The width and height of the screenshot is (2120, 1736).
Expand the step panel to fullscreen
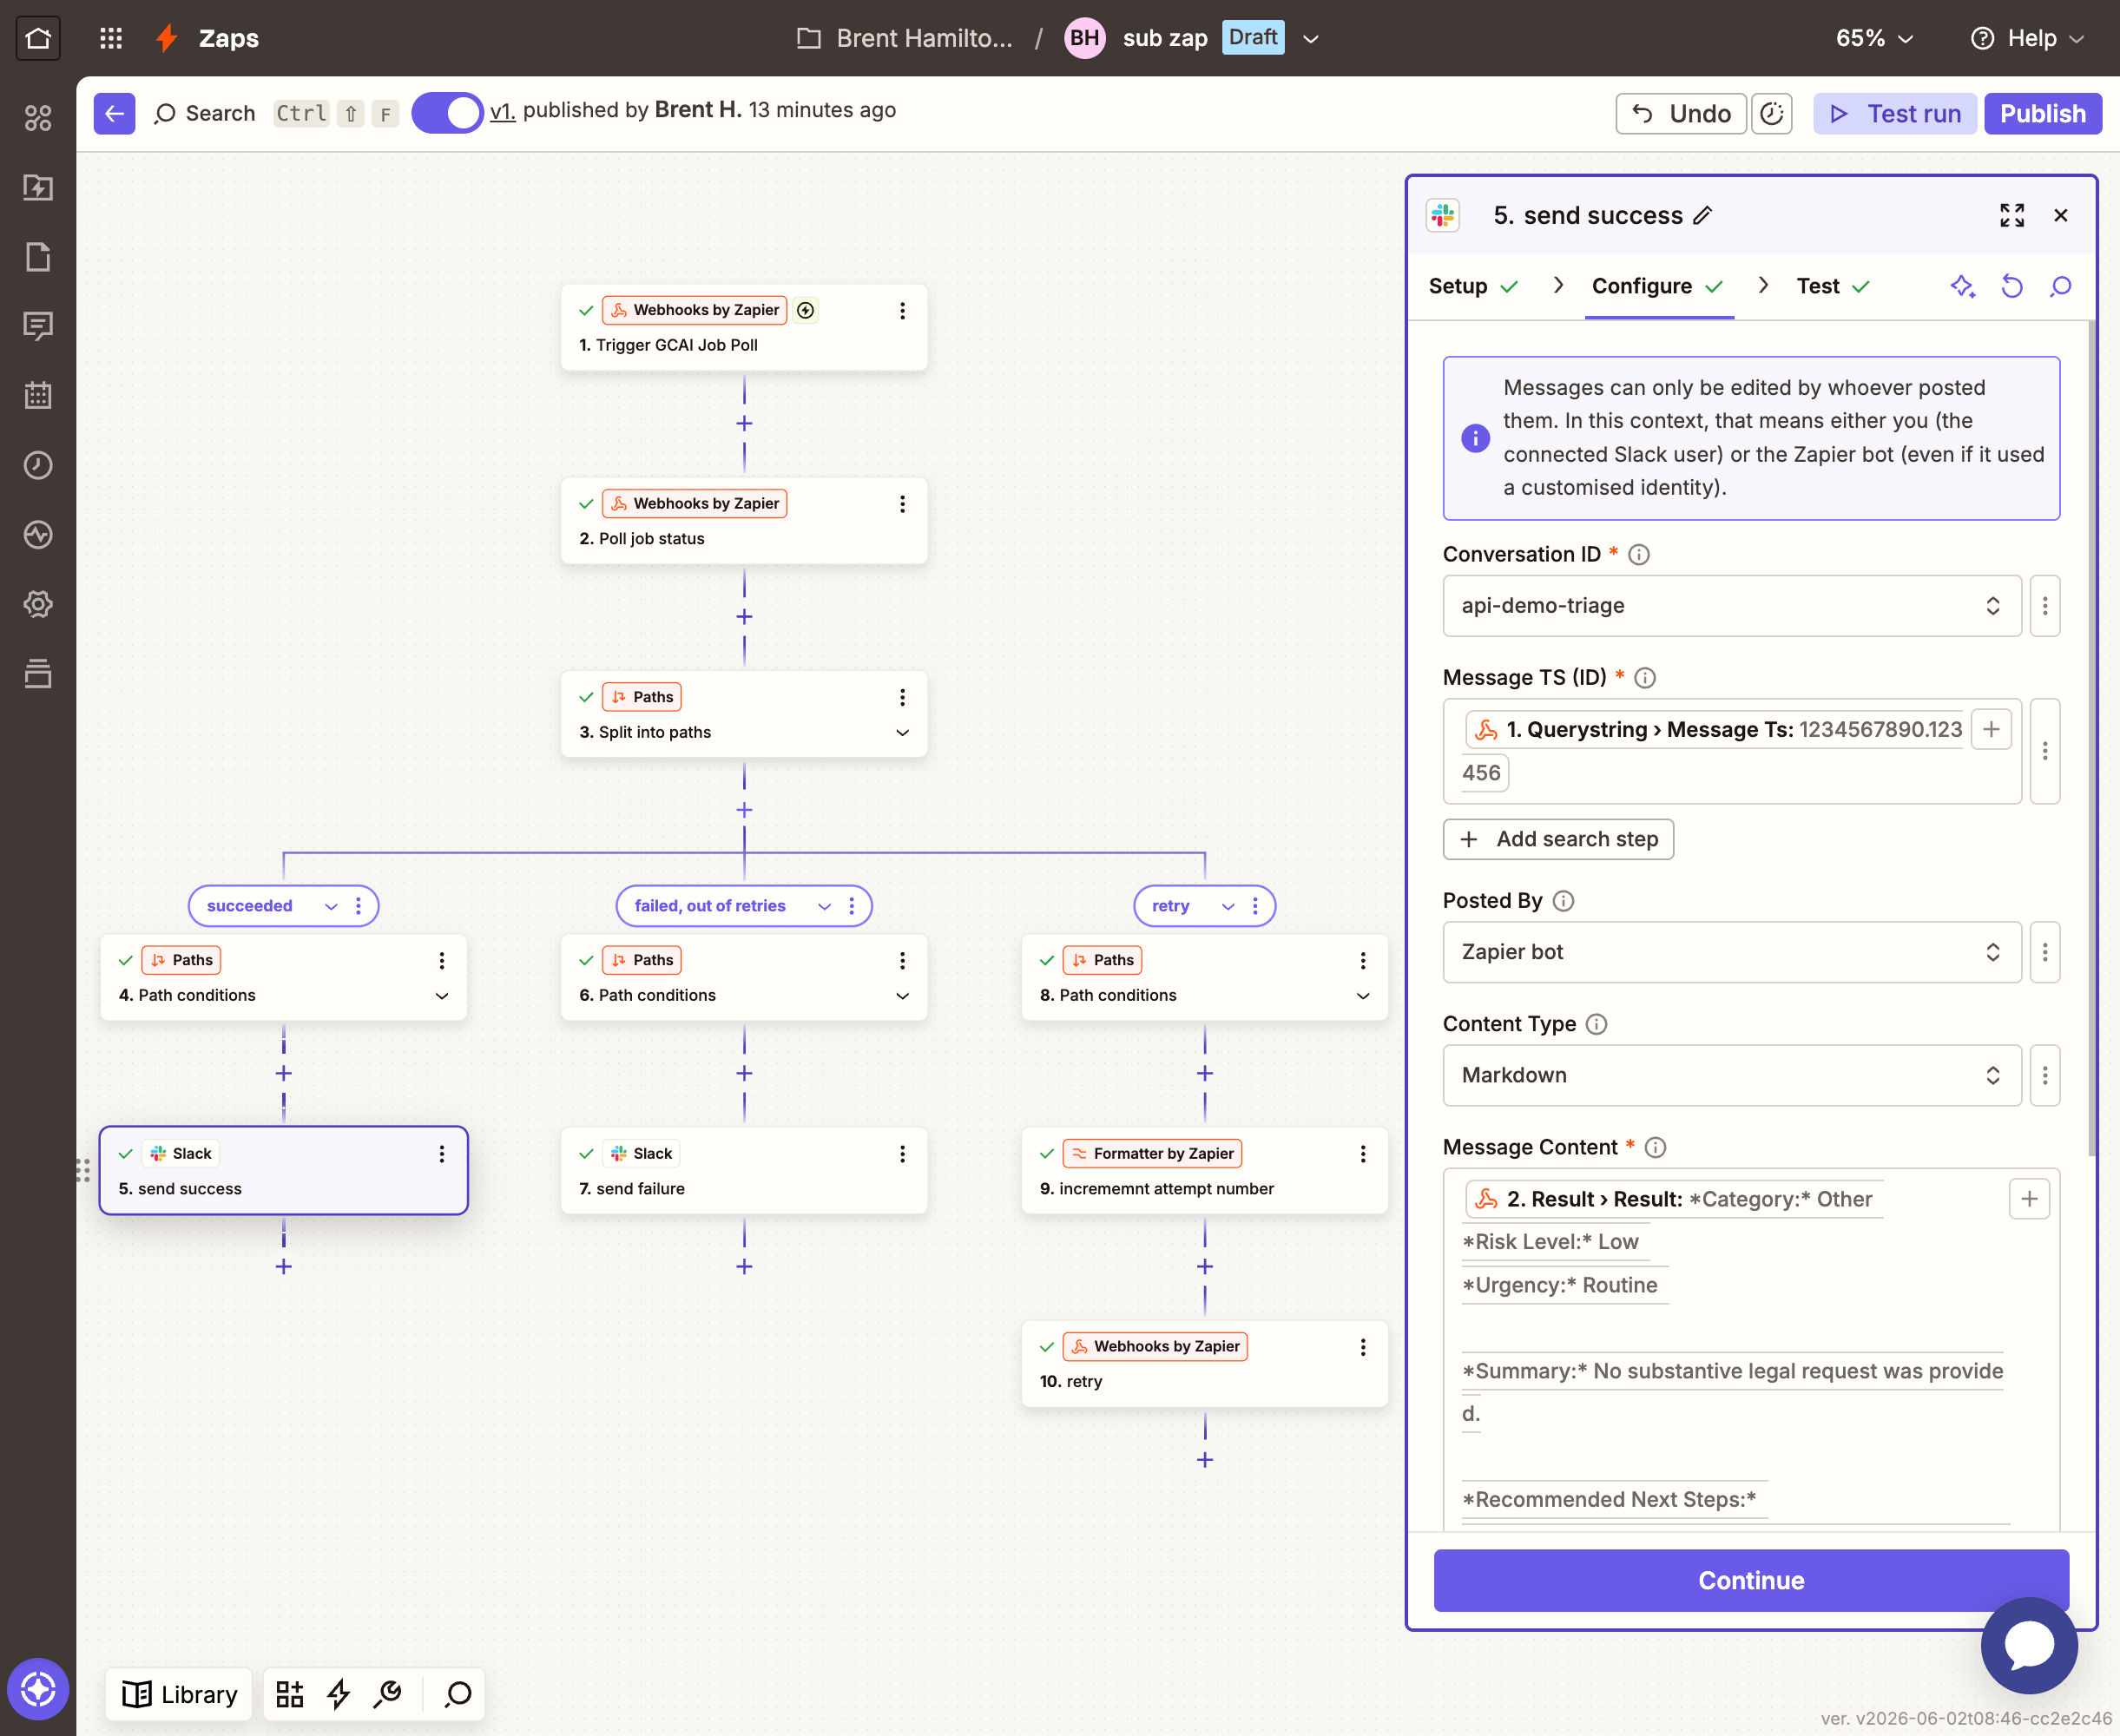click(2012, 215)
